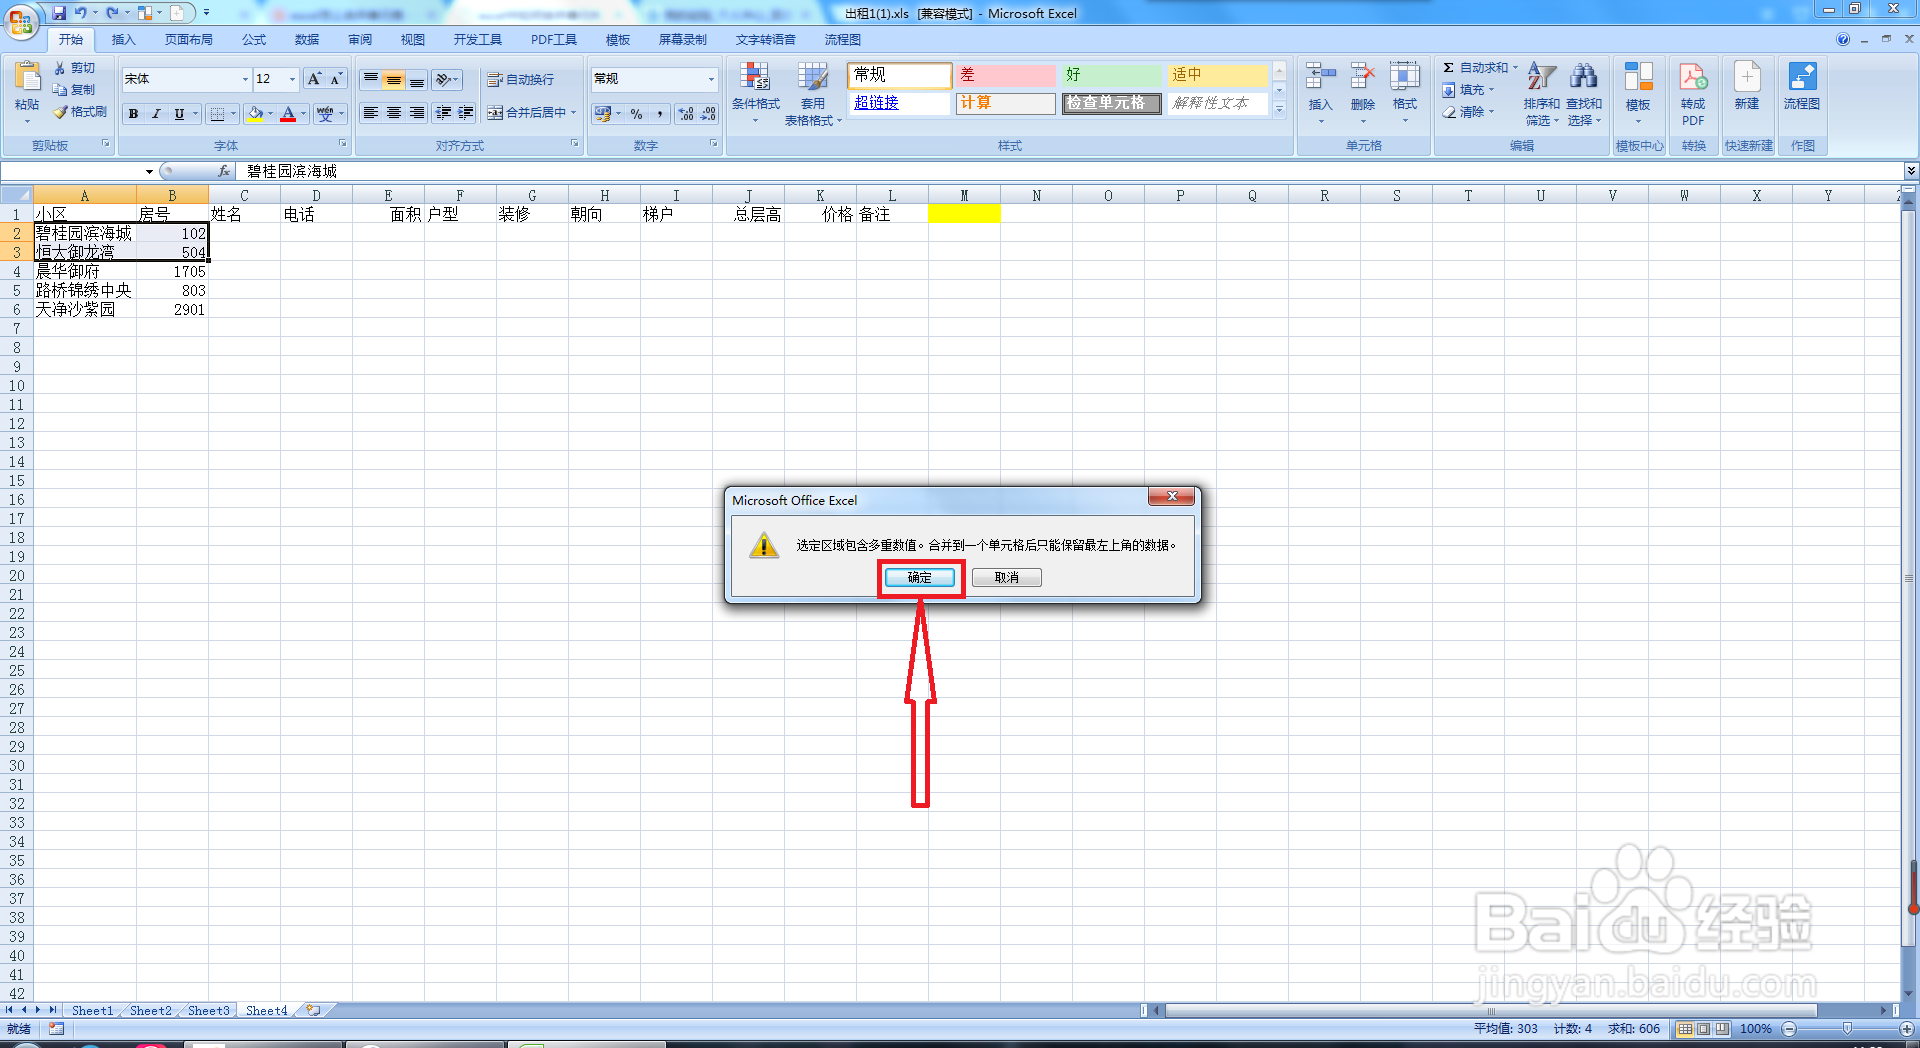Click the decrease decimal icon
Viewport: 1920px width, 1048px height.
tap(708, 114)
